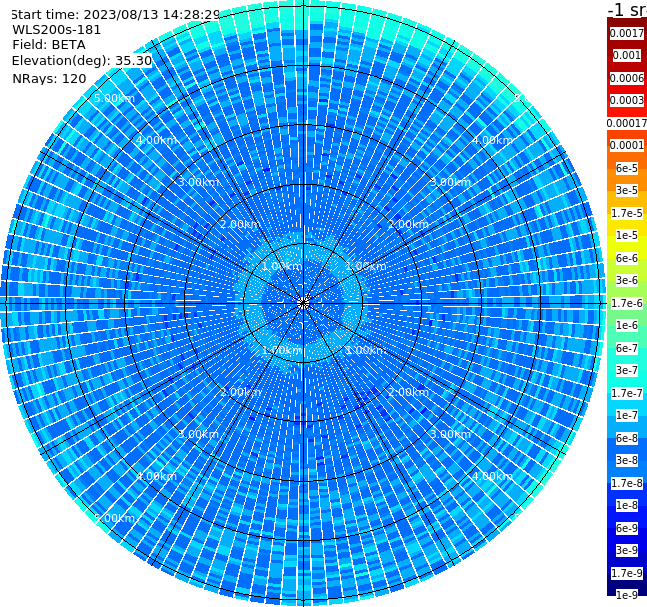Click the NRays: 120 label
Screen dimensions: 647x607
(x=49, y=78)
